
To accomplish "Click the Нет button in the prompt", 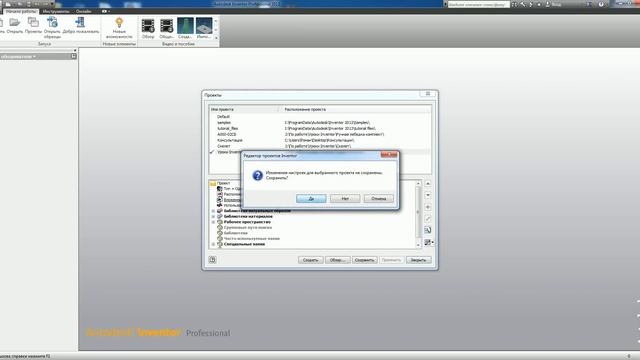I will click(x=345, y=198).
